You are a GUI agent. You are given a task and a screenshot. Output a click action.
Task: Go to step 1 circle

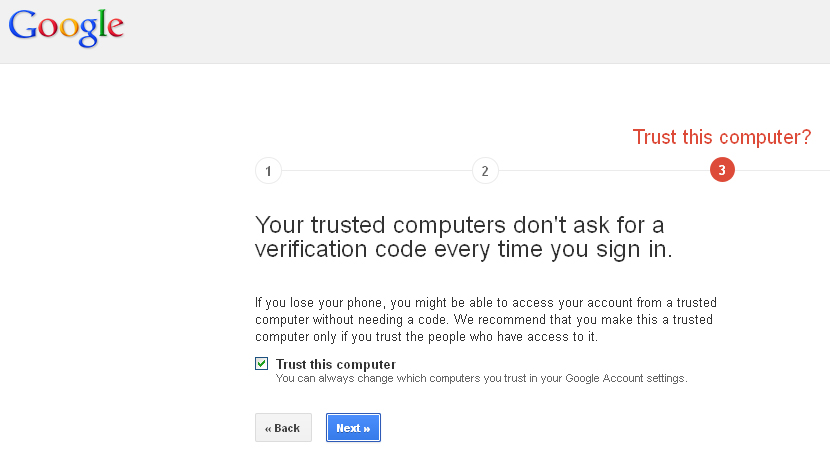[268, 171]
